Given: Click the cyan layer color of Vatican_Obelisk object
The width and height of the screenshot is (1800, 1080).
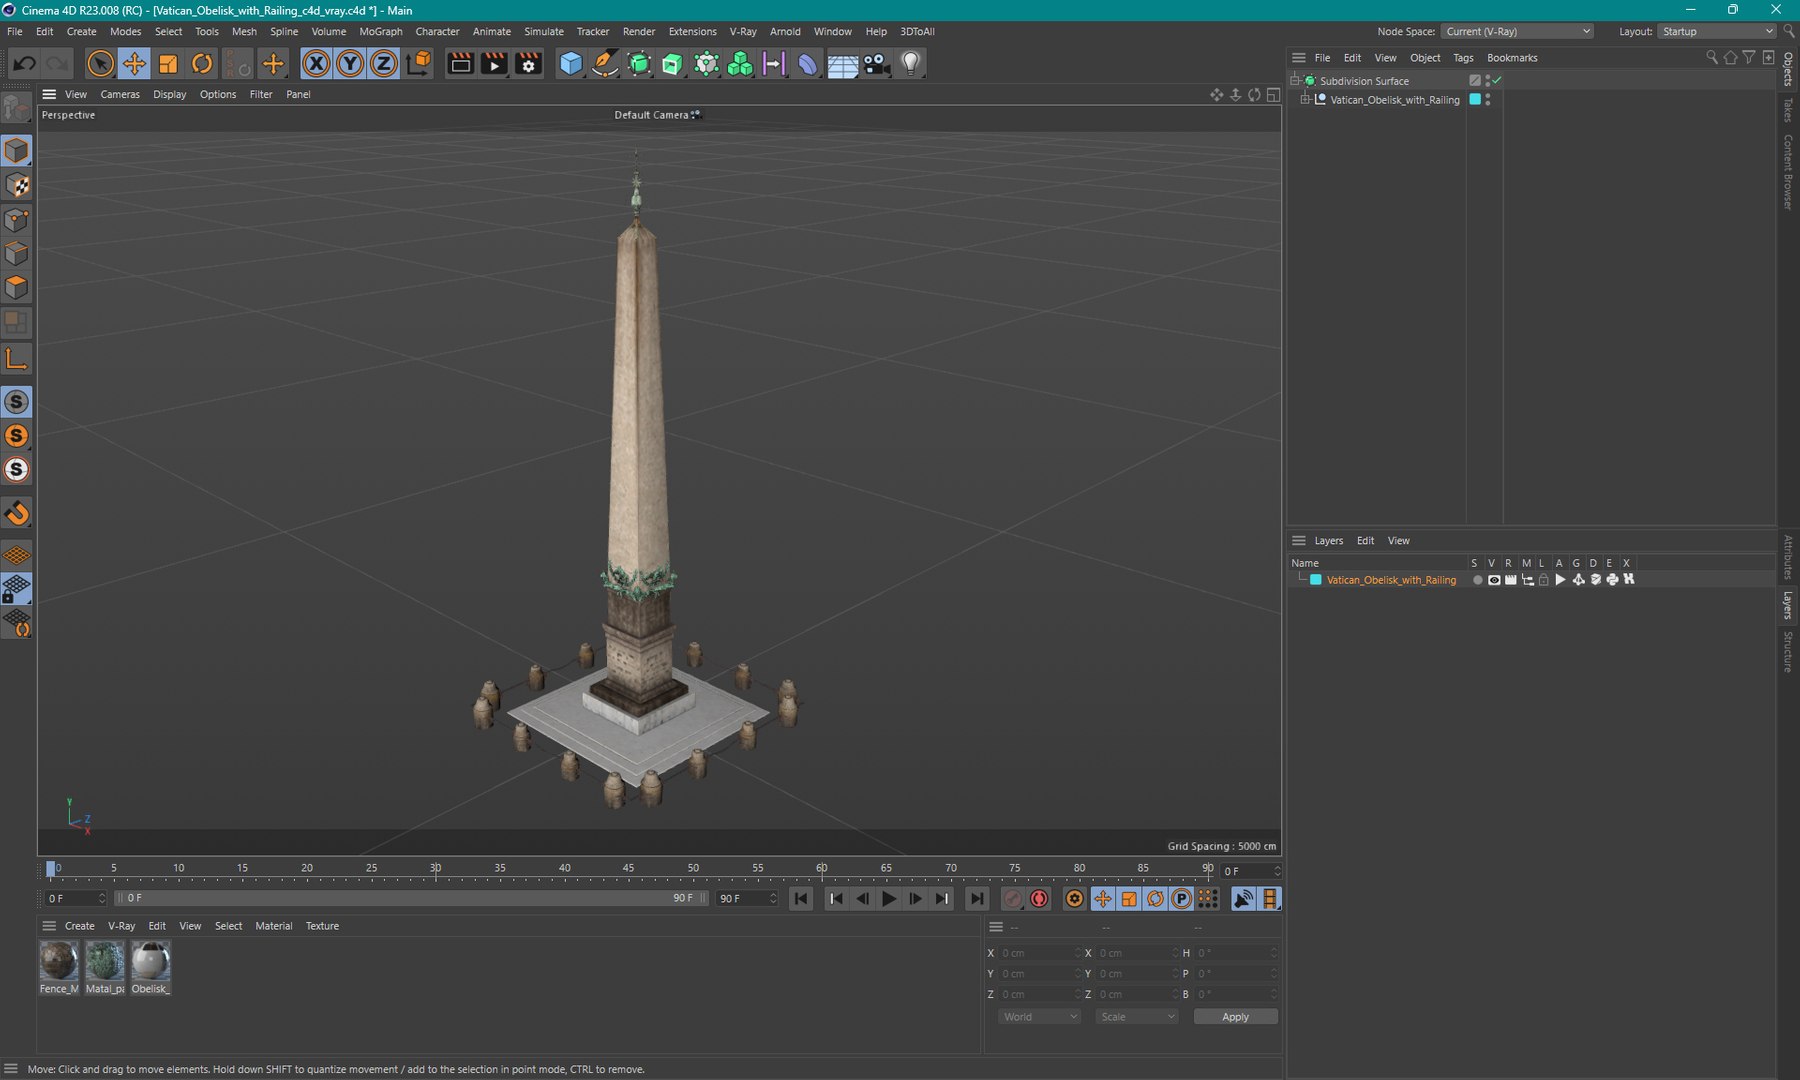Looking at the screenshot, I should tap(1475, 100).
